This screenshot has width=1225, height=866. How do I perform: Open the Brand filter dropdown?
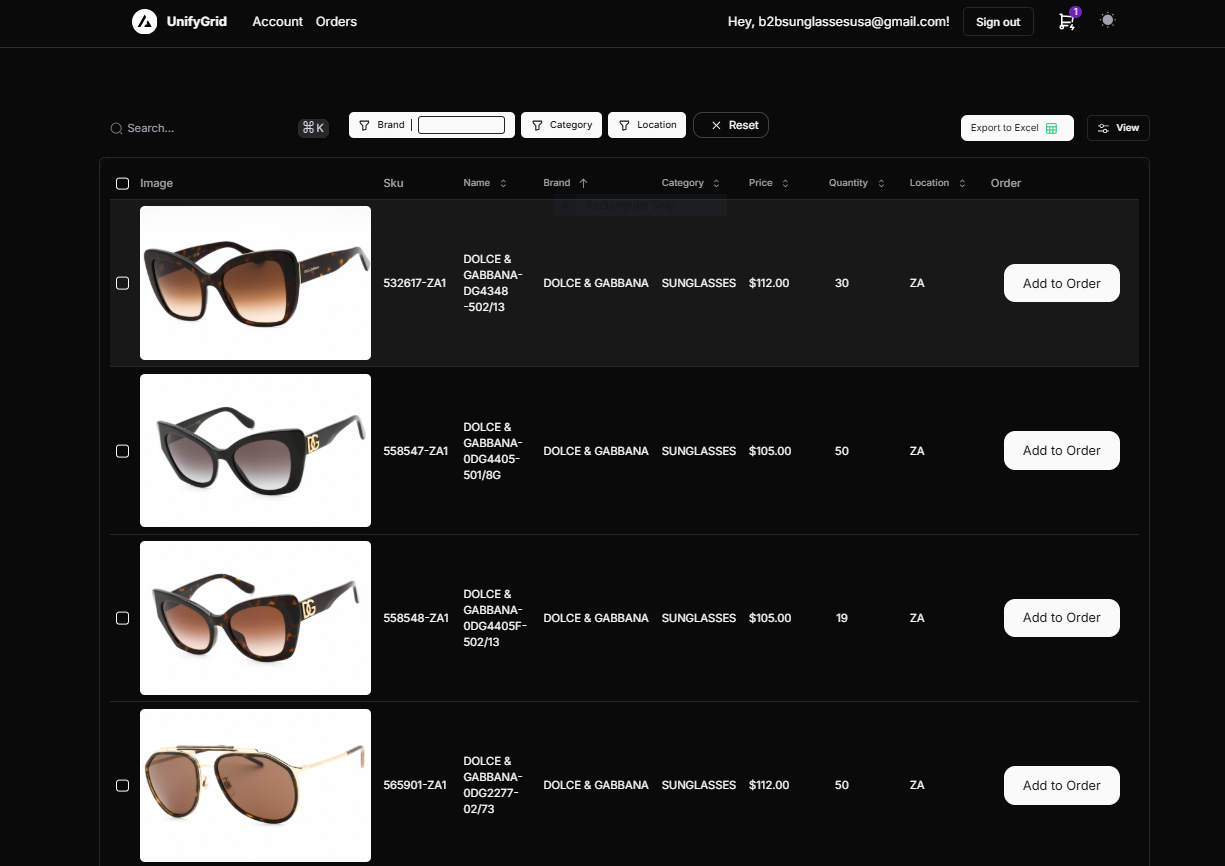point(381,125)
